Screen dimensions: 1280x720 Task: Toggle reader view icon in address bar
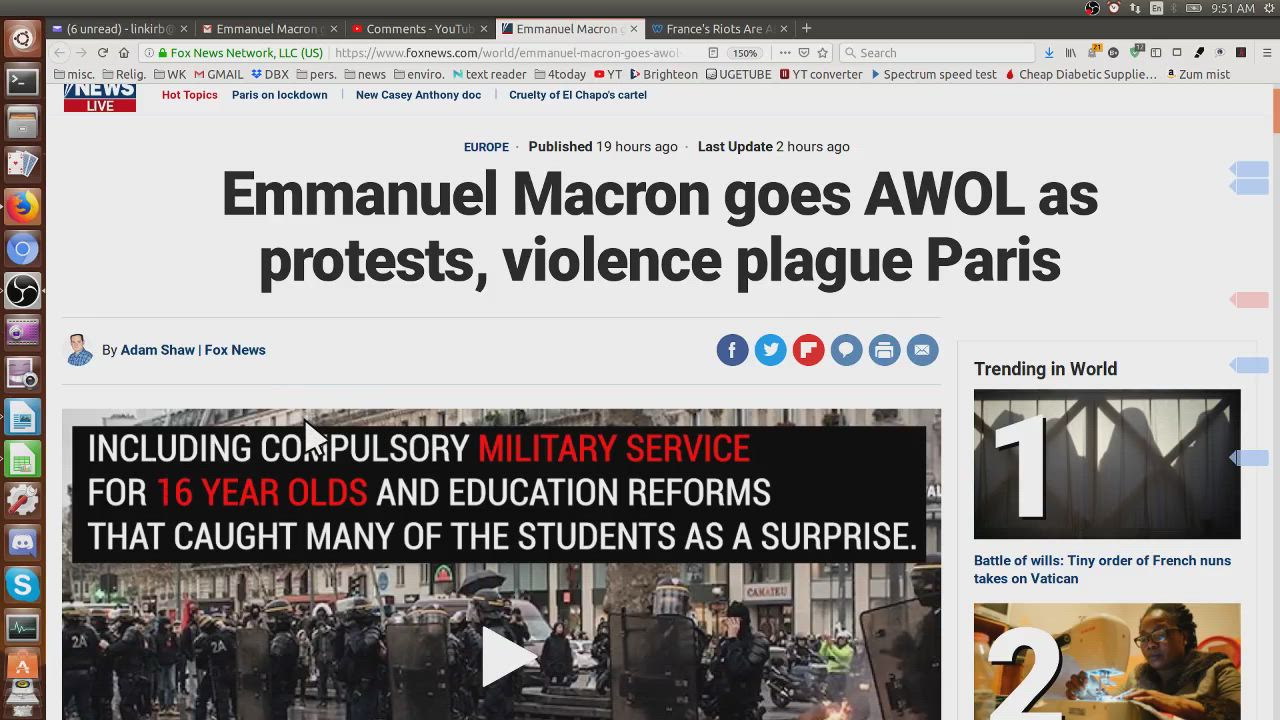point(713,53)
